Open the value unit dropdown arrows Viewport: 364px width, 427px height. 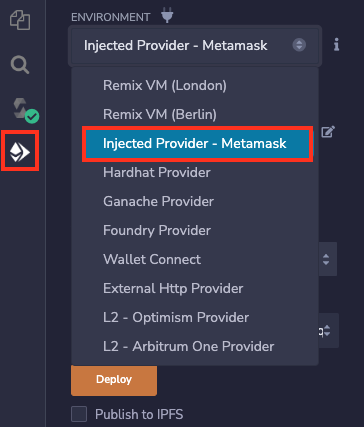tap(327, 259)
